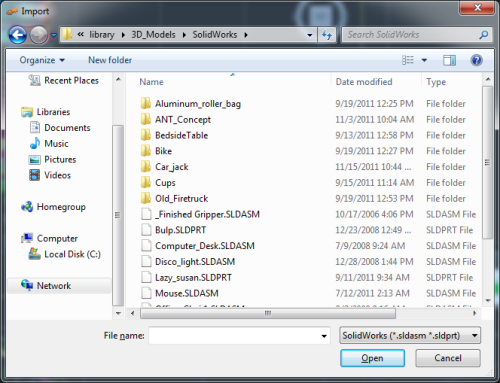
Task: Select the Bike folder icon
Action: [146, 151]
